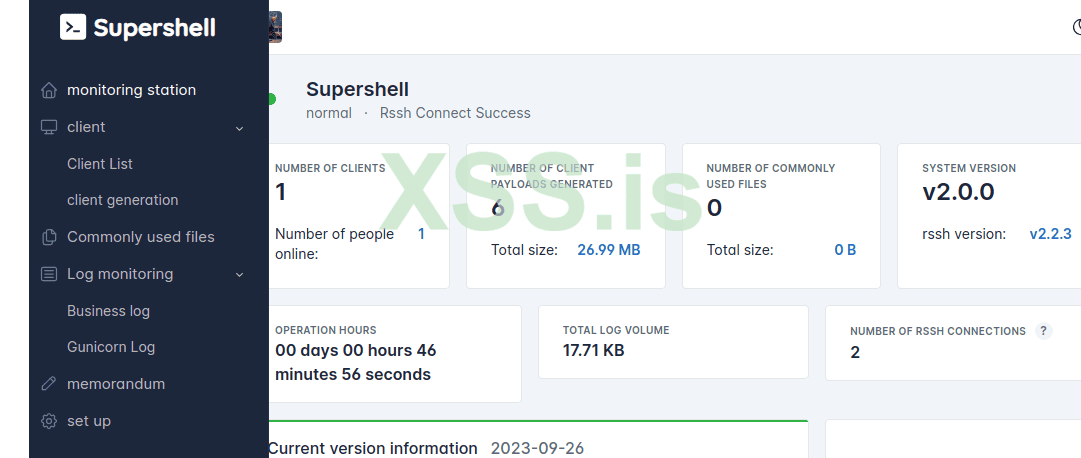Viewport: 1081px width, 458px height.
Task: Click the Number of RSSH Connections label
Action: (938, 331)
